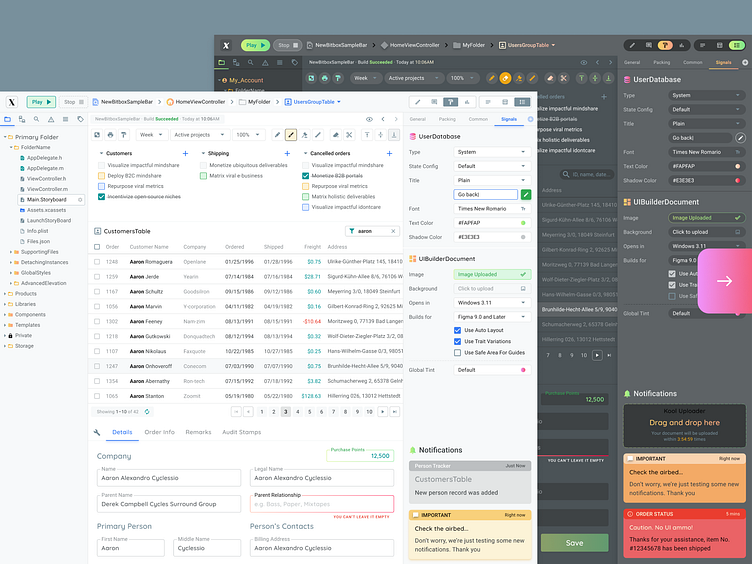Click the wrench icon left of Details tab
Viewport: 752px width, 564px height.
[97, 432]
